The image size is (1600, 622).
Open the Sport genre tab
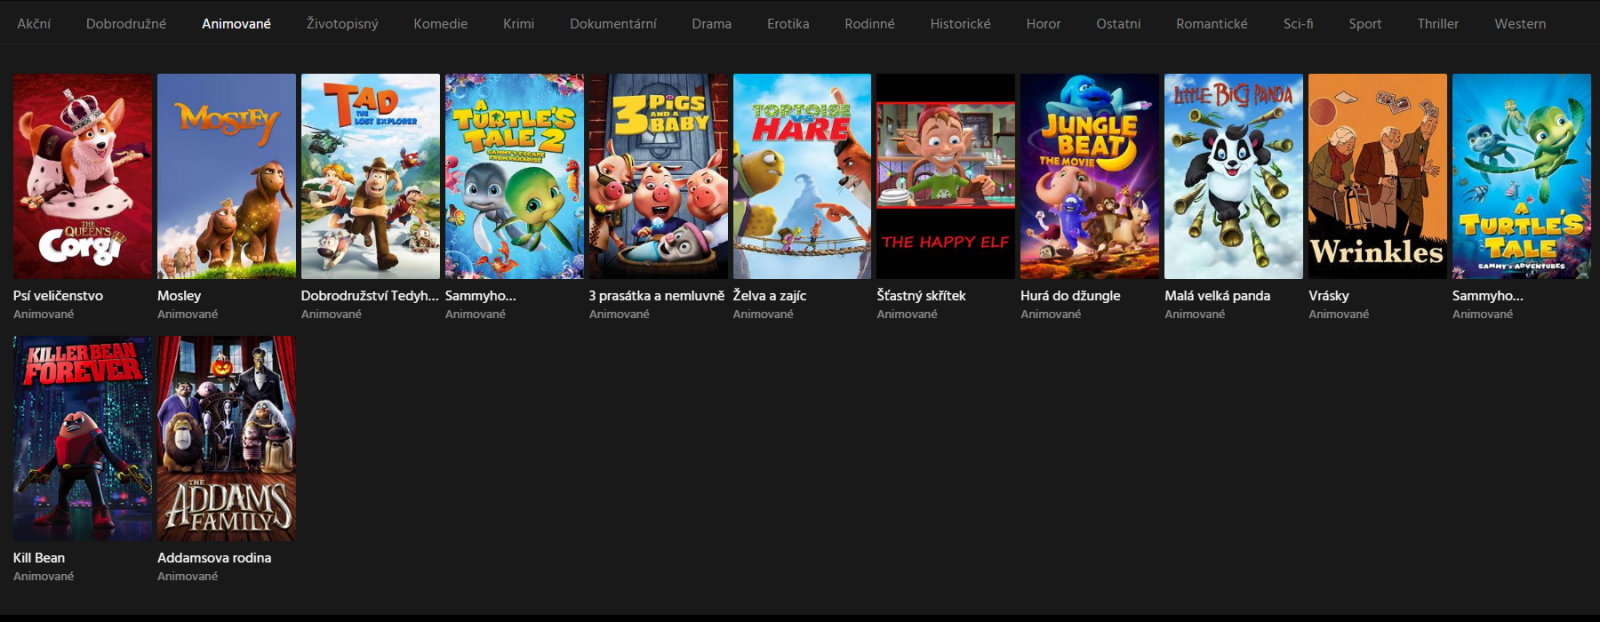[1365, 23]
